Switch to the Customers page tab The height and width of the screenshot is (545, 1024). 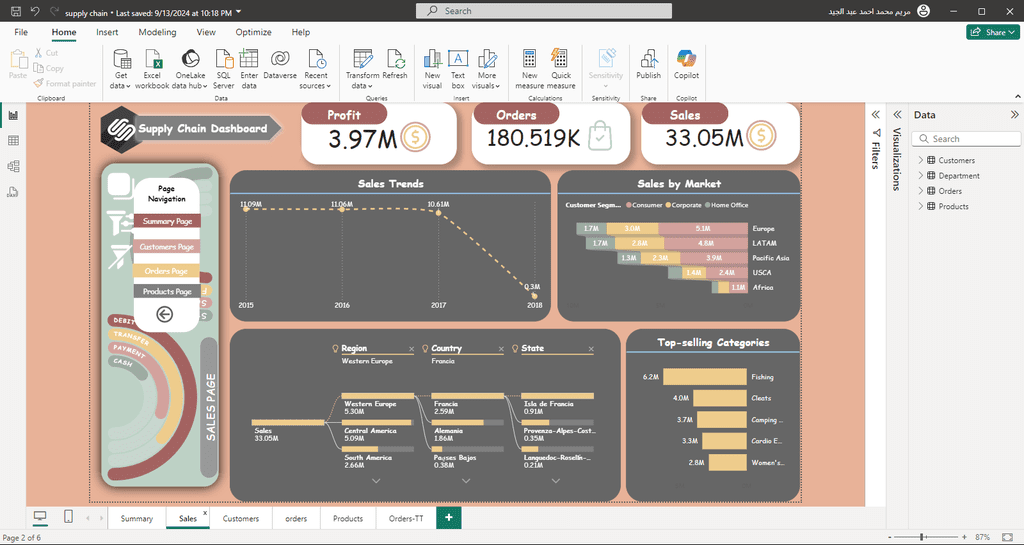click(x=240, y=518)
